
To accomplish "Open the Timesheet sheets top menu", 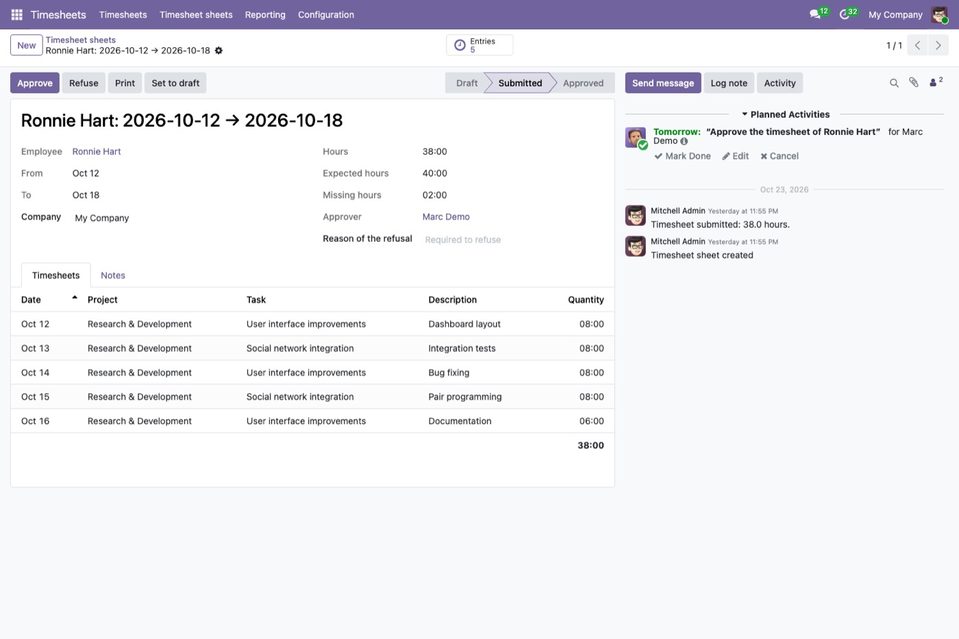I will point(196,15).
